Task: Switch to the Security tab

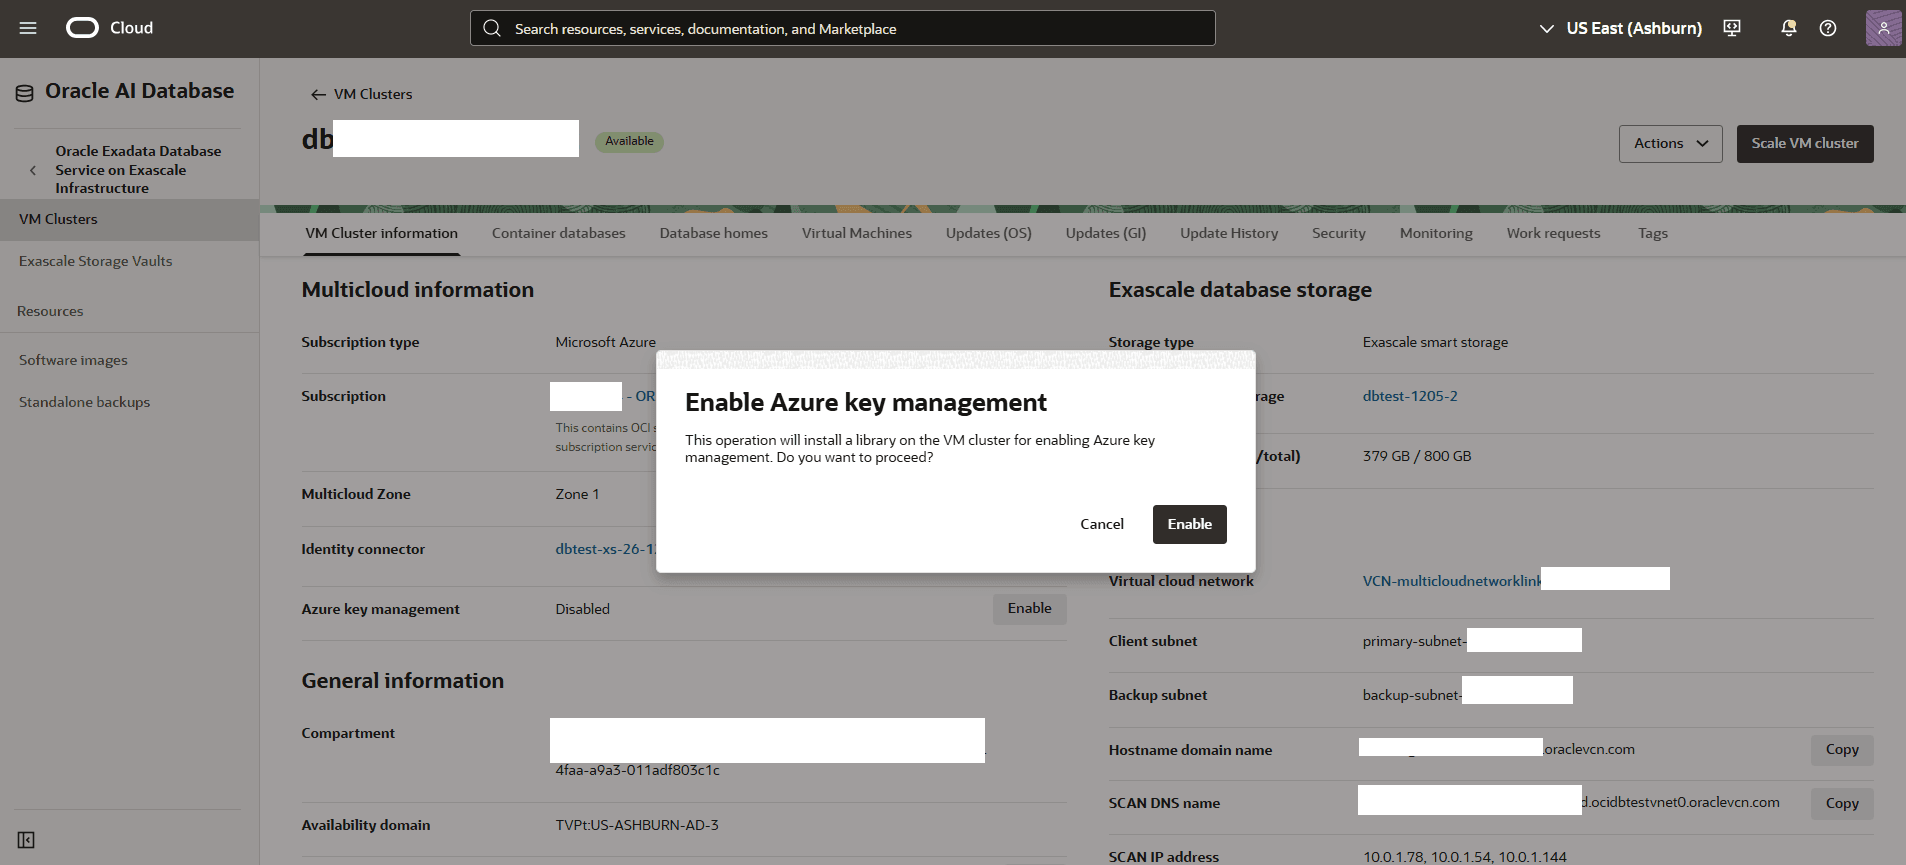Action: (x=1338, y=233)
